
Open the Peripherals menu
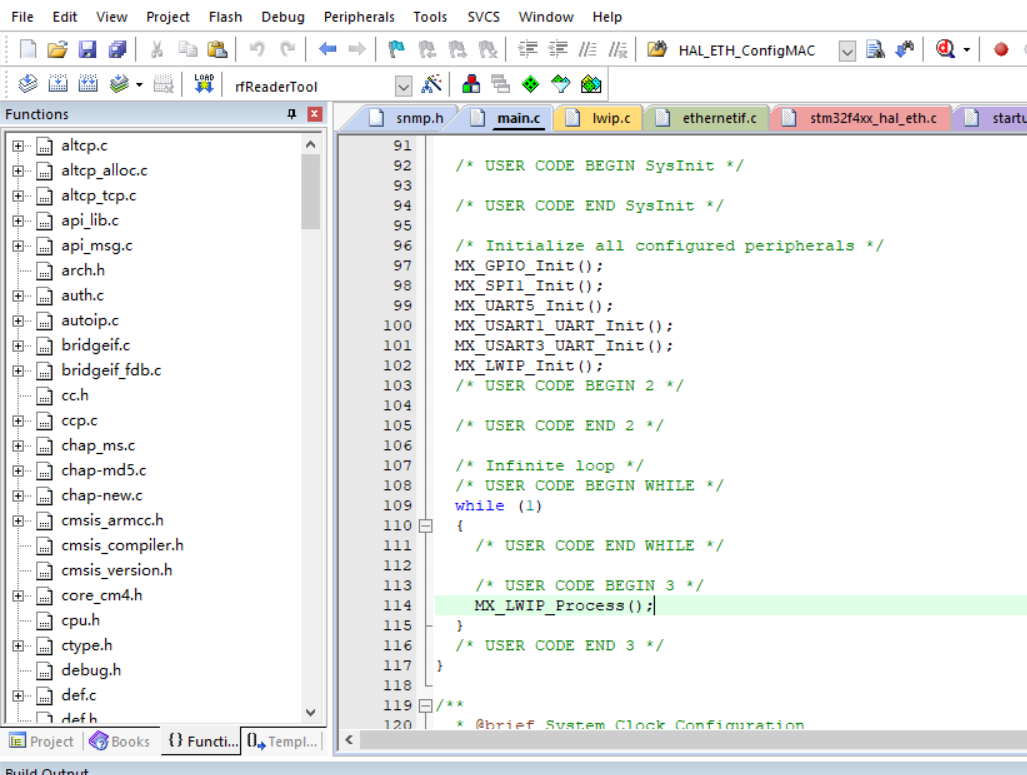coord(358,16)
